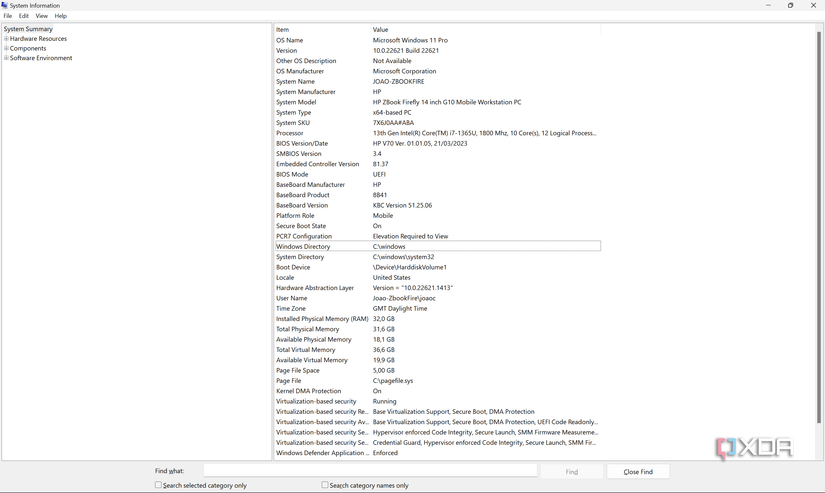Select the Windows Directory row

pyautogui.click(x=437, y=246)
